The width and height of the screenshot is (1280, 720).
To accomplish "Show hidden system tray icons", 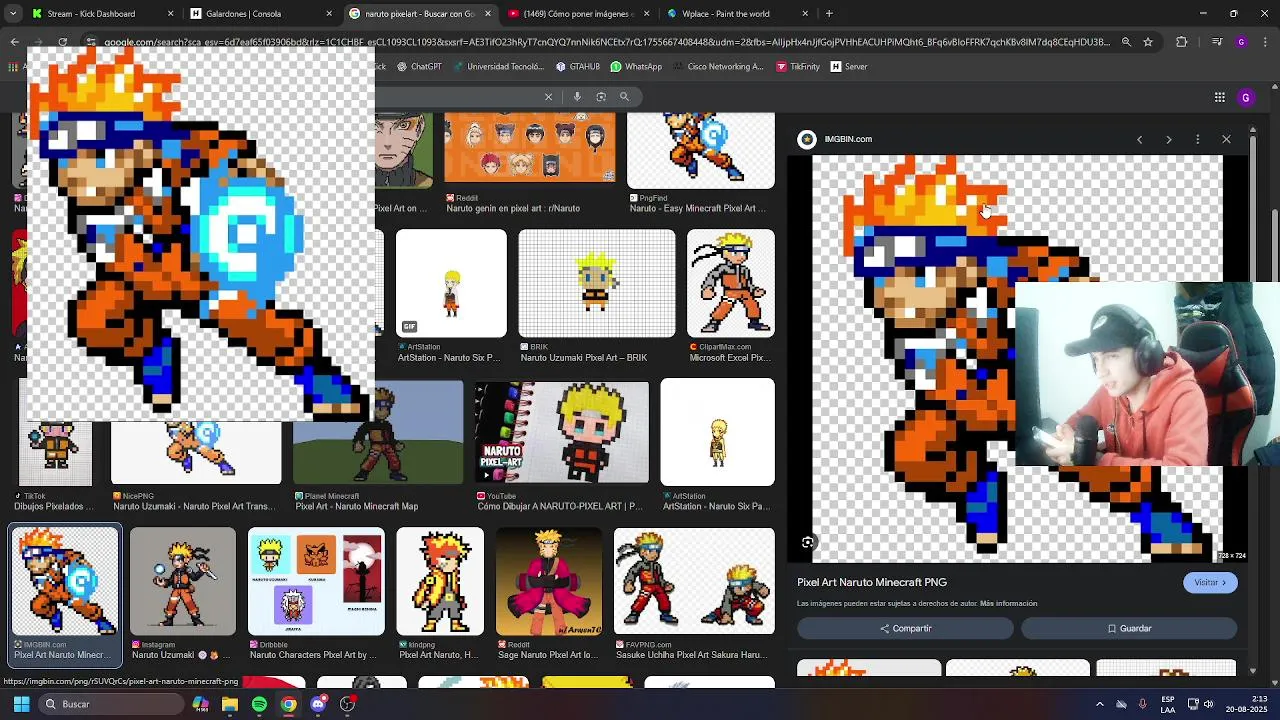I will (x=1099, y=704).
